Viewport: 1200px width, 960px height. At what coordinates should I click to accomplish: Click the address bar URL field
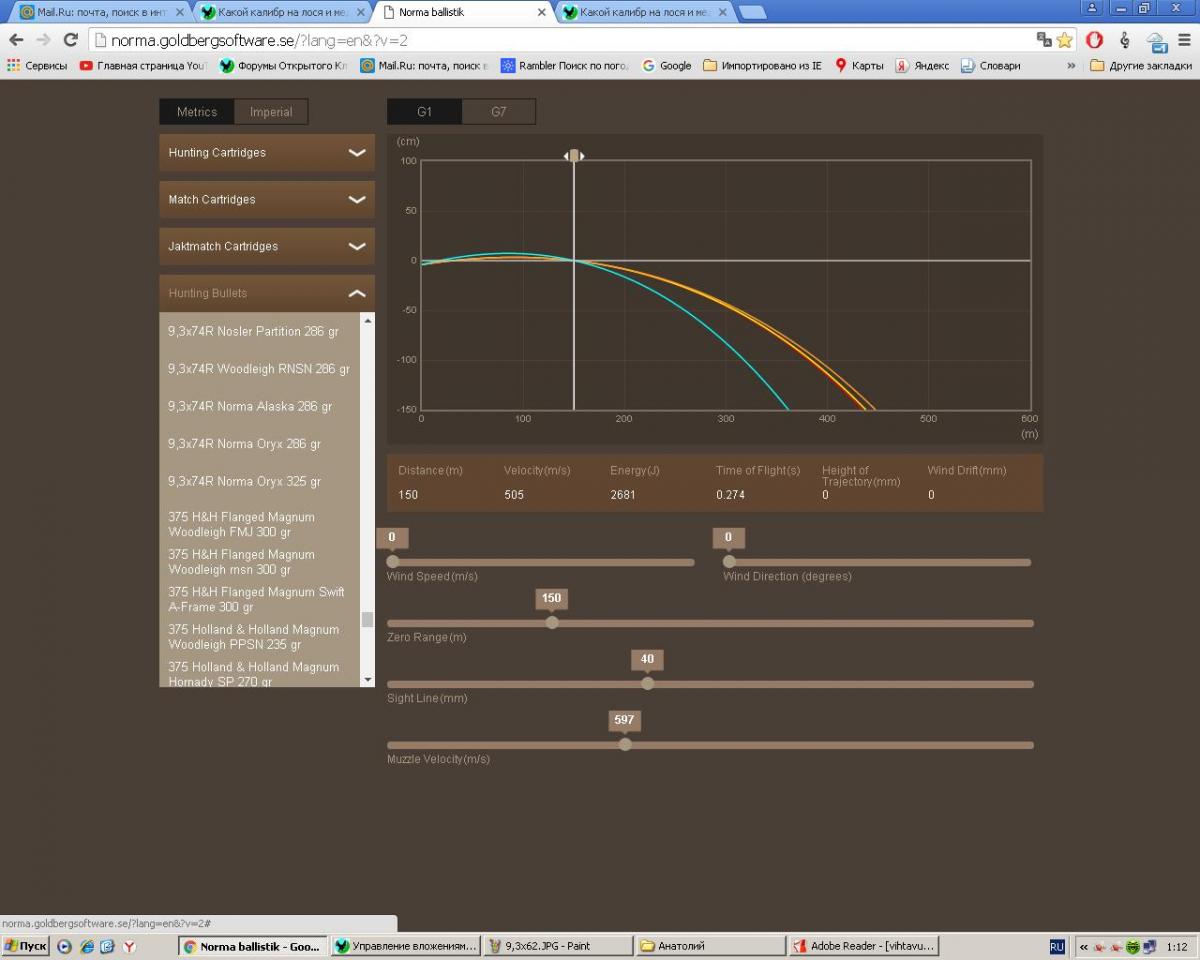pos(560,40)
